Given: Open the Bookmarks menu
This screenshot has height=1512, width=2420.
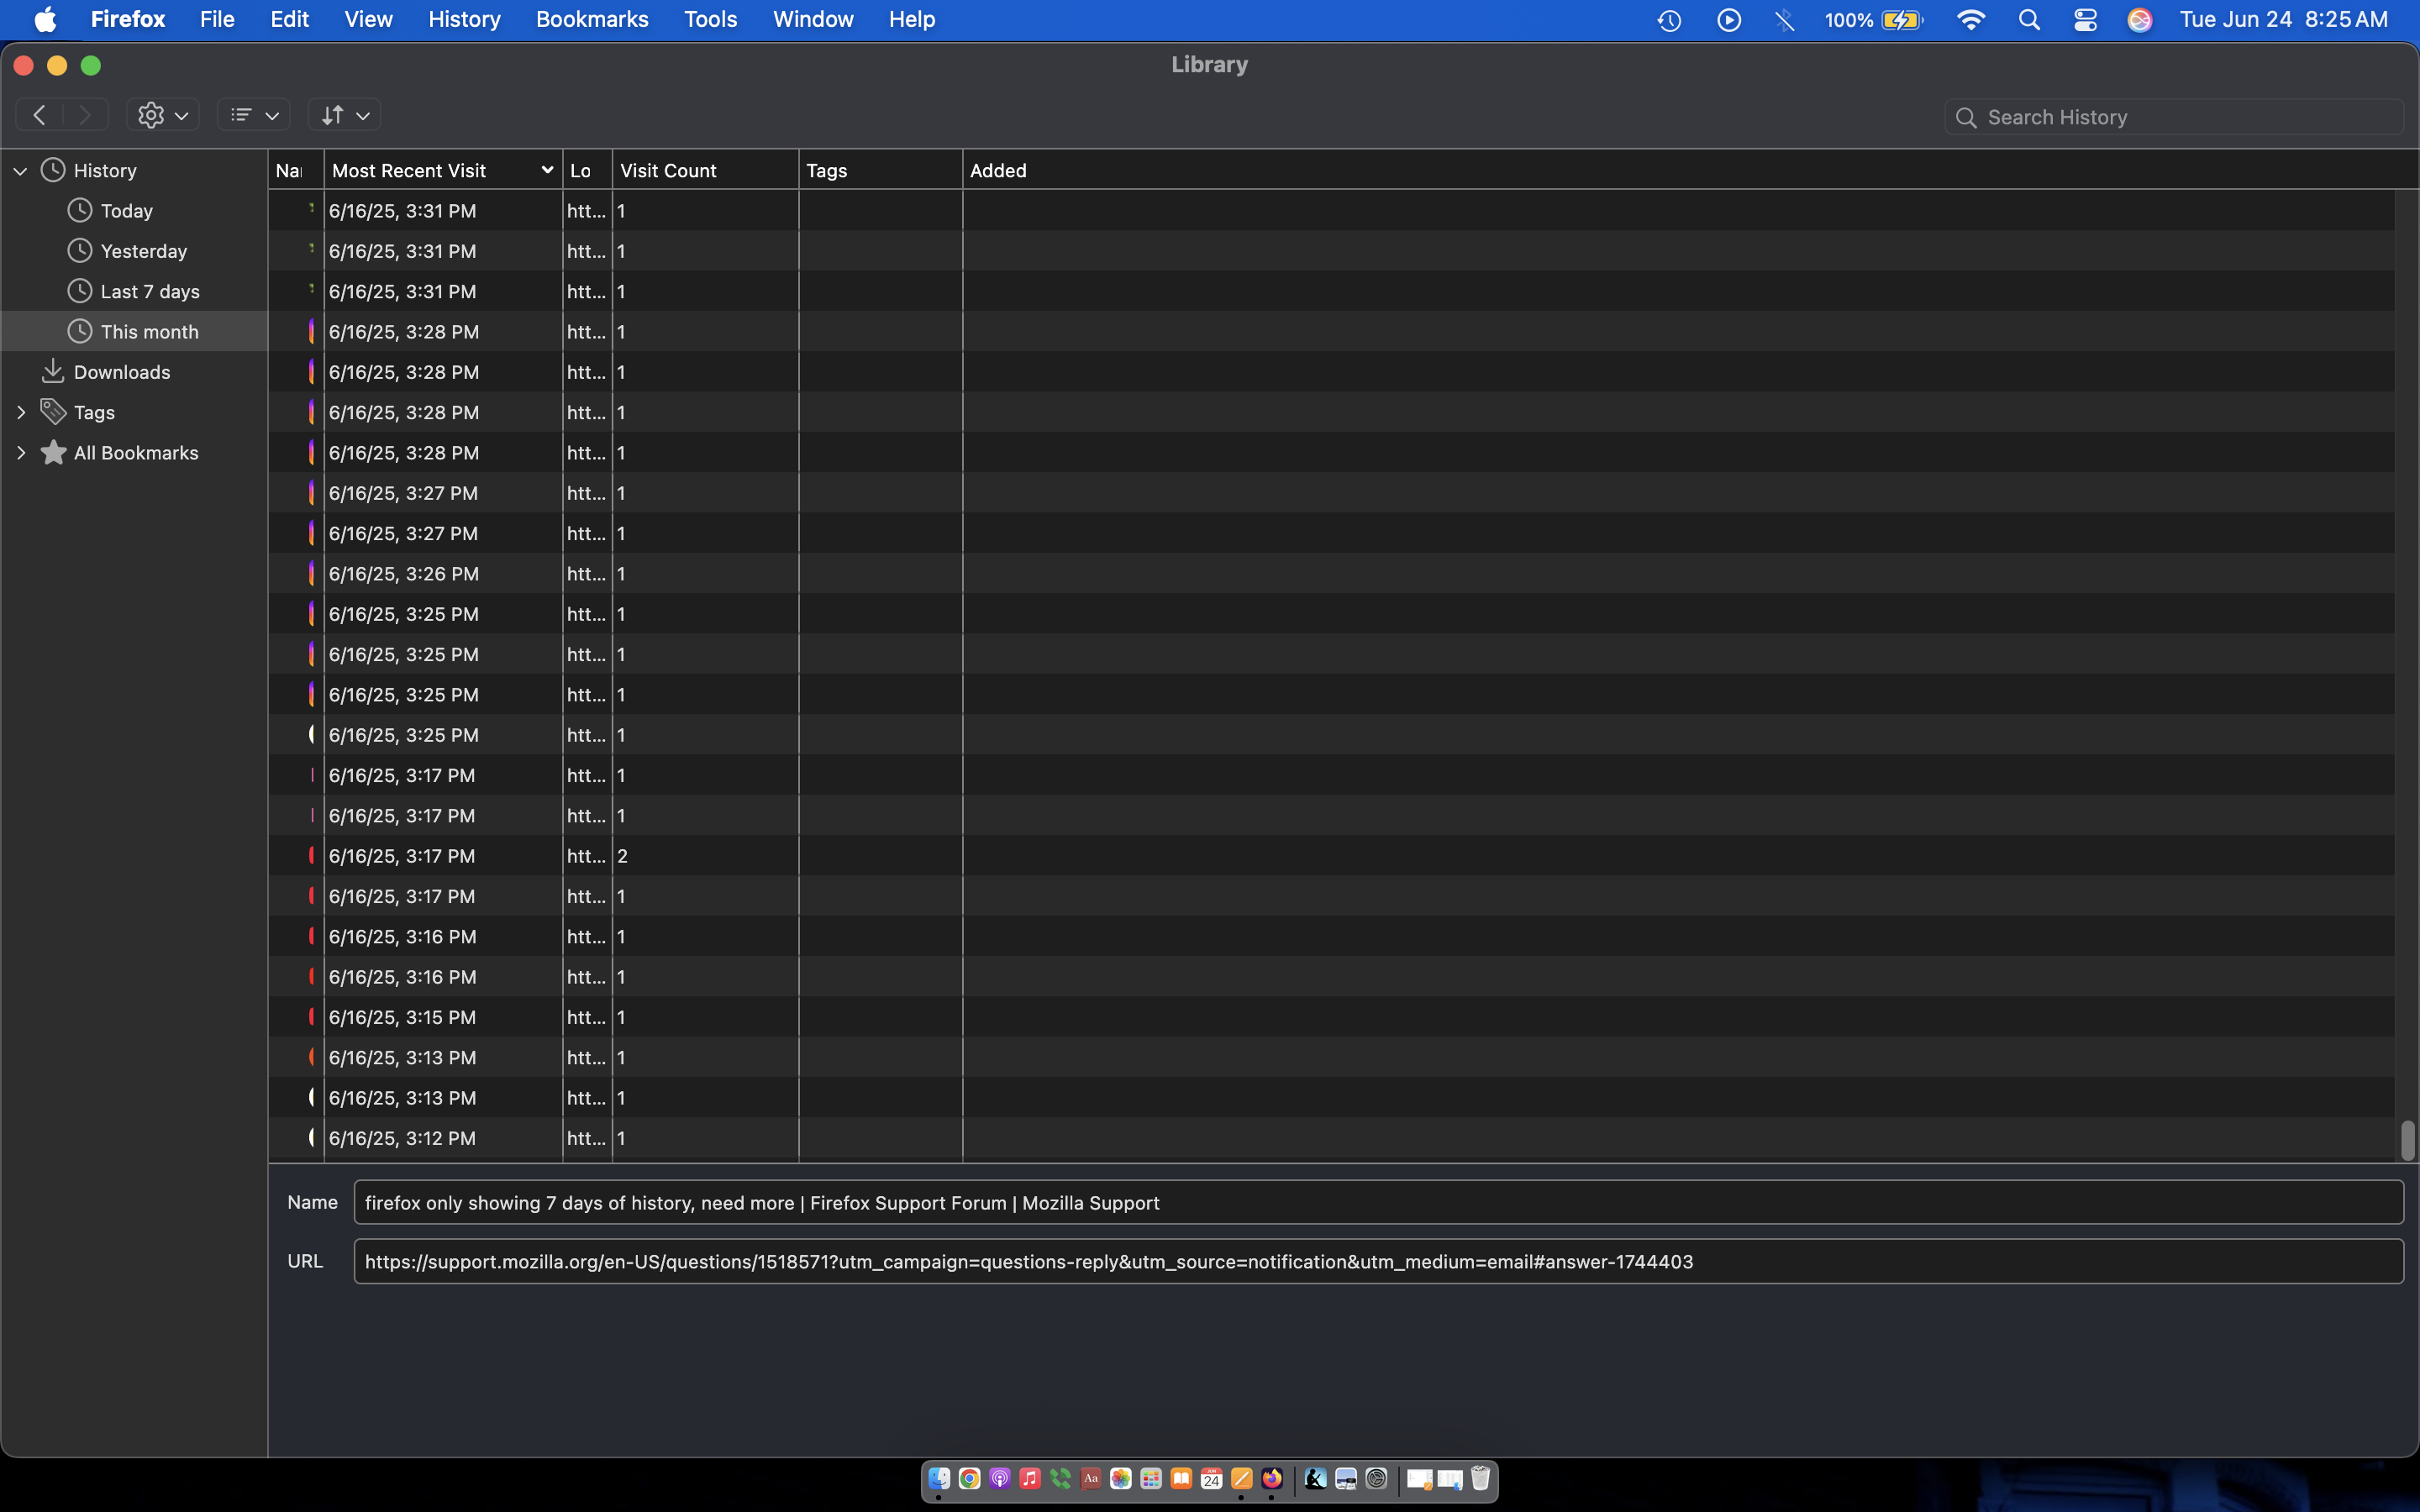Looking at the screenshot, I should (x=592, y=20).
